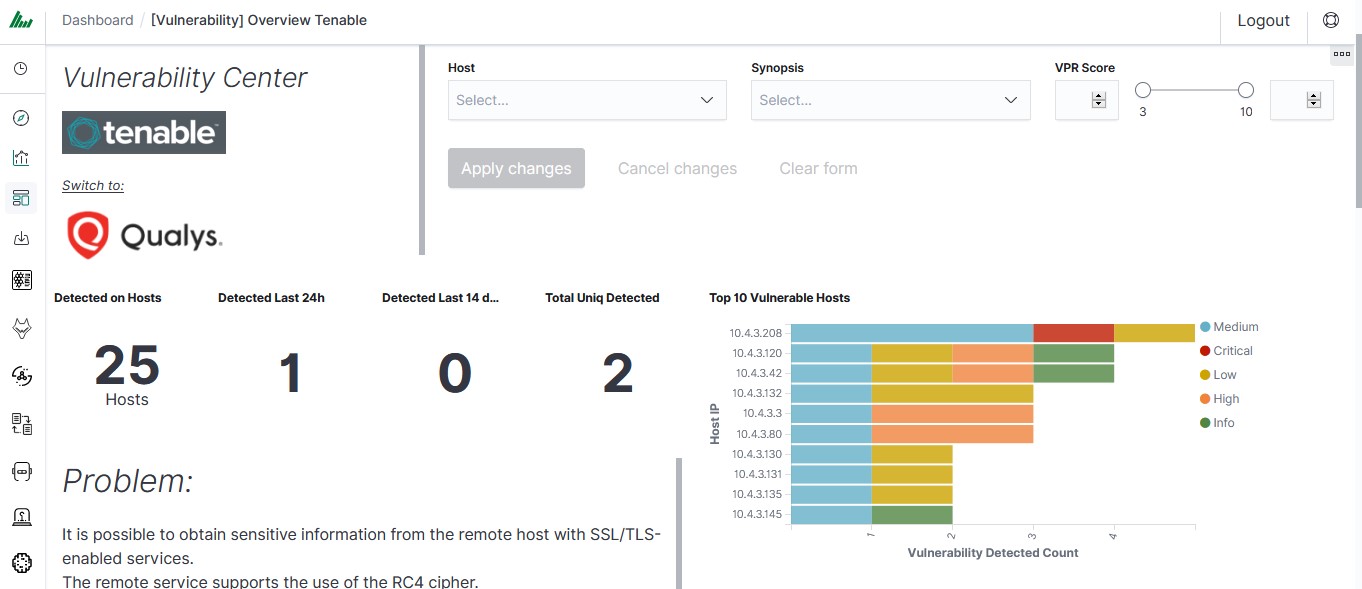Toggle the Low legend entry
Viewport: 1362px width, 589px height.
(1218, 375)
